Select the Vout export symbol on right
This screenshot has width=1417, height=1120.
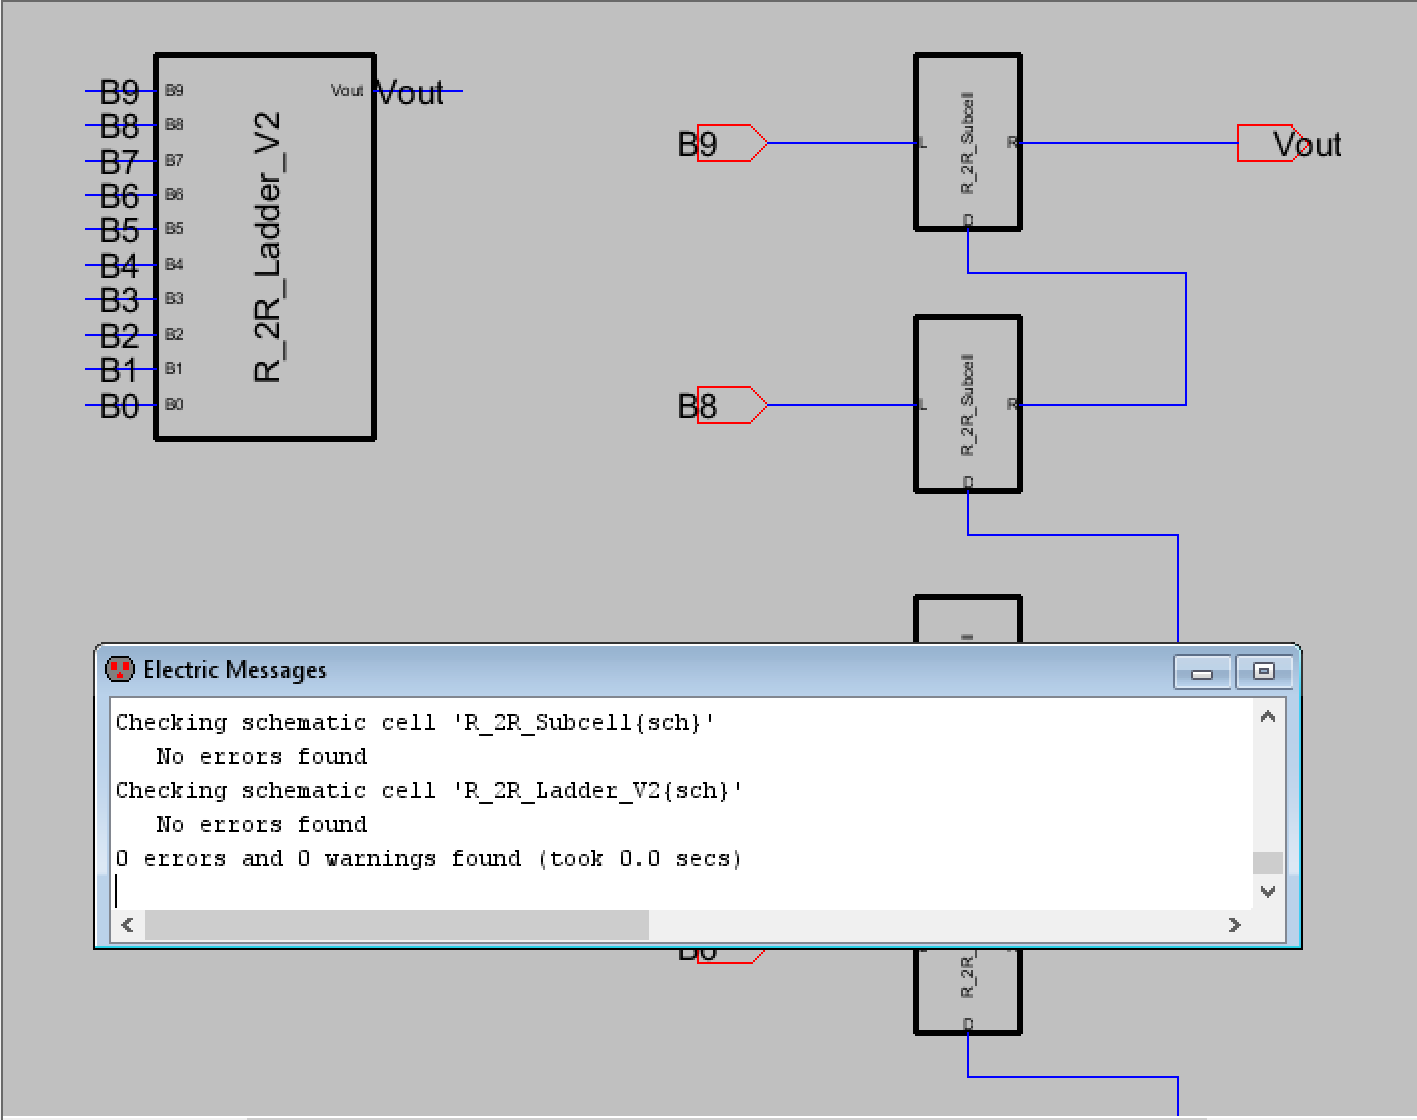coord(1264,143)
